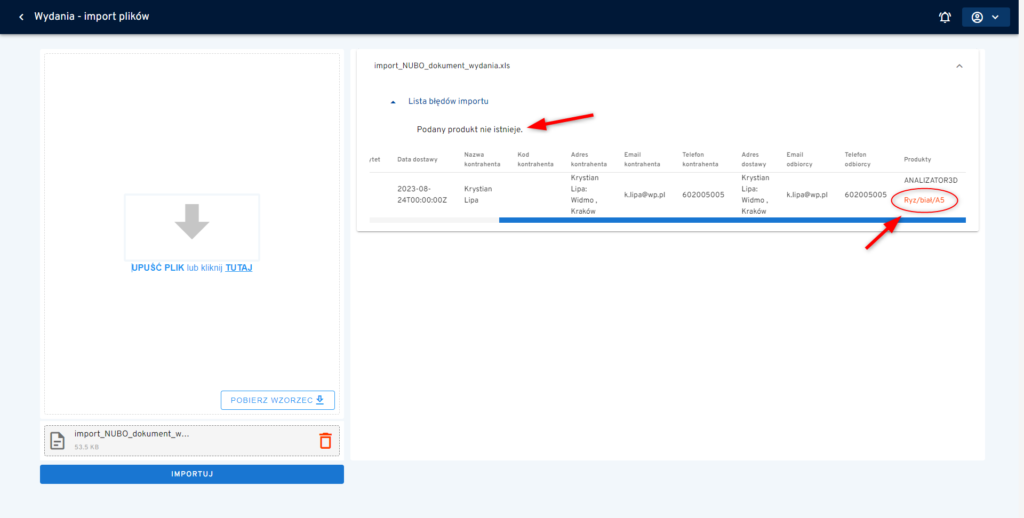Click the document icon of uploaded file
Screen dimensions: 1024x518
[59, 440]
